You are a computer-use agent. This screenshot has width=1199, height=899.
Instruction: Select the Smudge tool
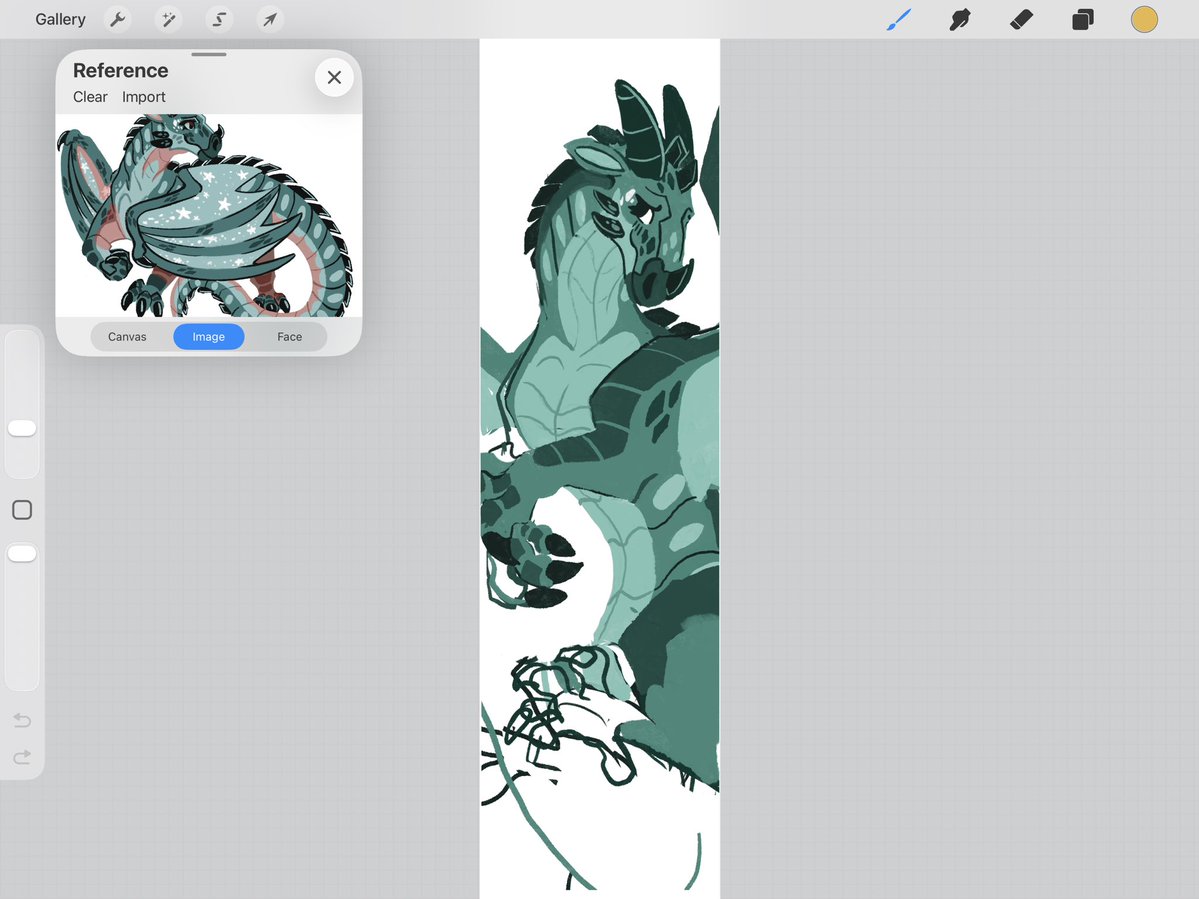pyautogui.click(x=960, y=19)
